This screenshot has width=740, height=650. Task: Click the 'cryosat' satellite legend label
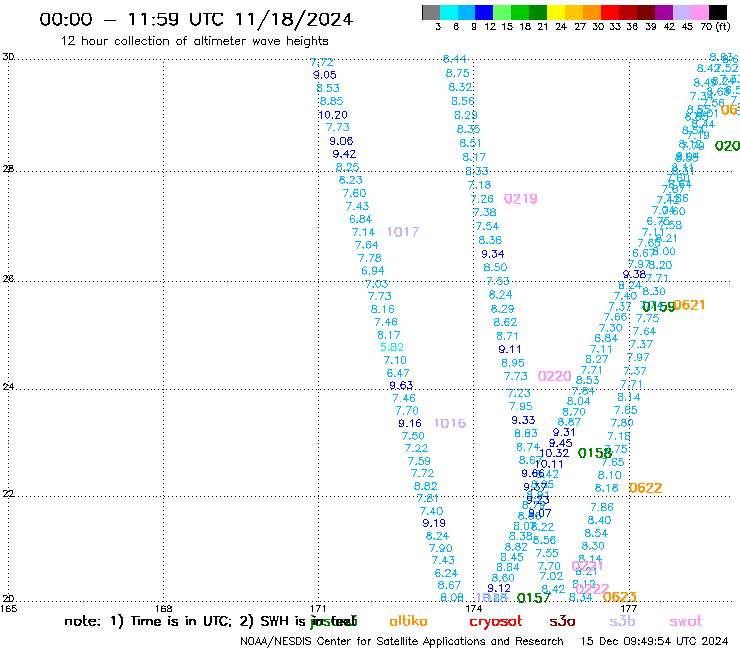[496, 622]
